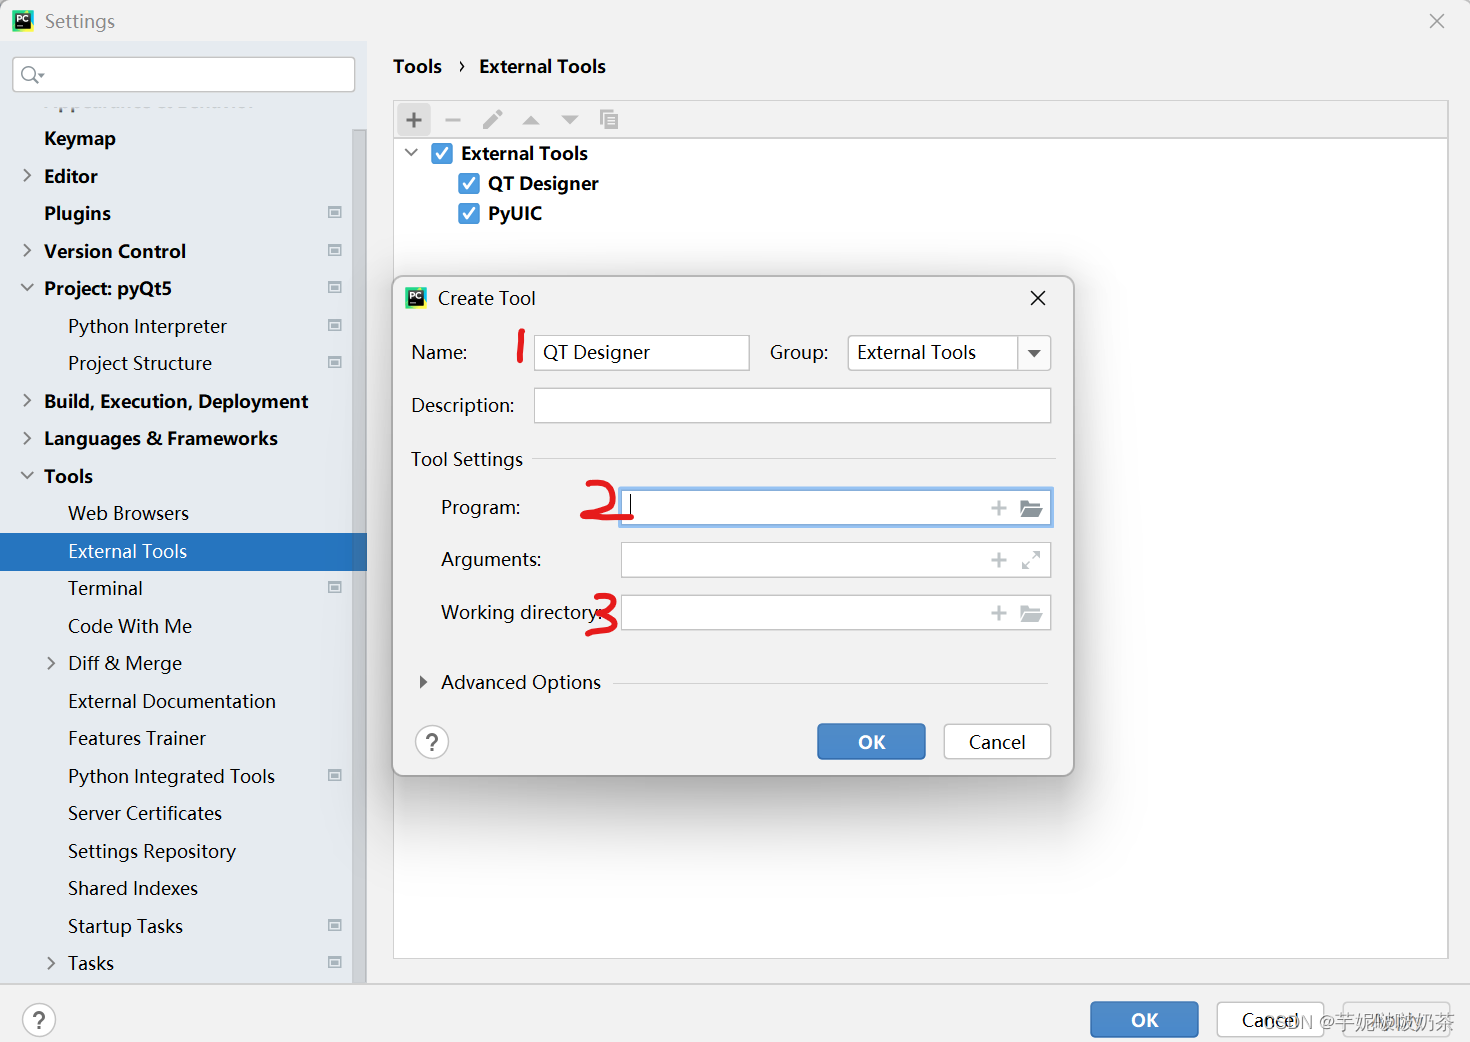This screenshot has width=1470, height=1042.
Task: Click the Settings window help question icon
Action: (x=39, y=1020)
